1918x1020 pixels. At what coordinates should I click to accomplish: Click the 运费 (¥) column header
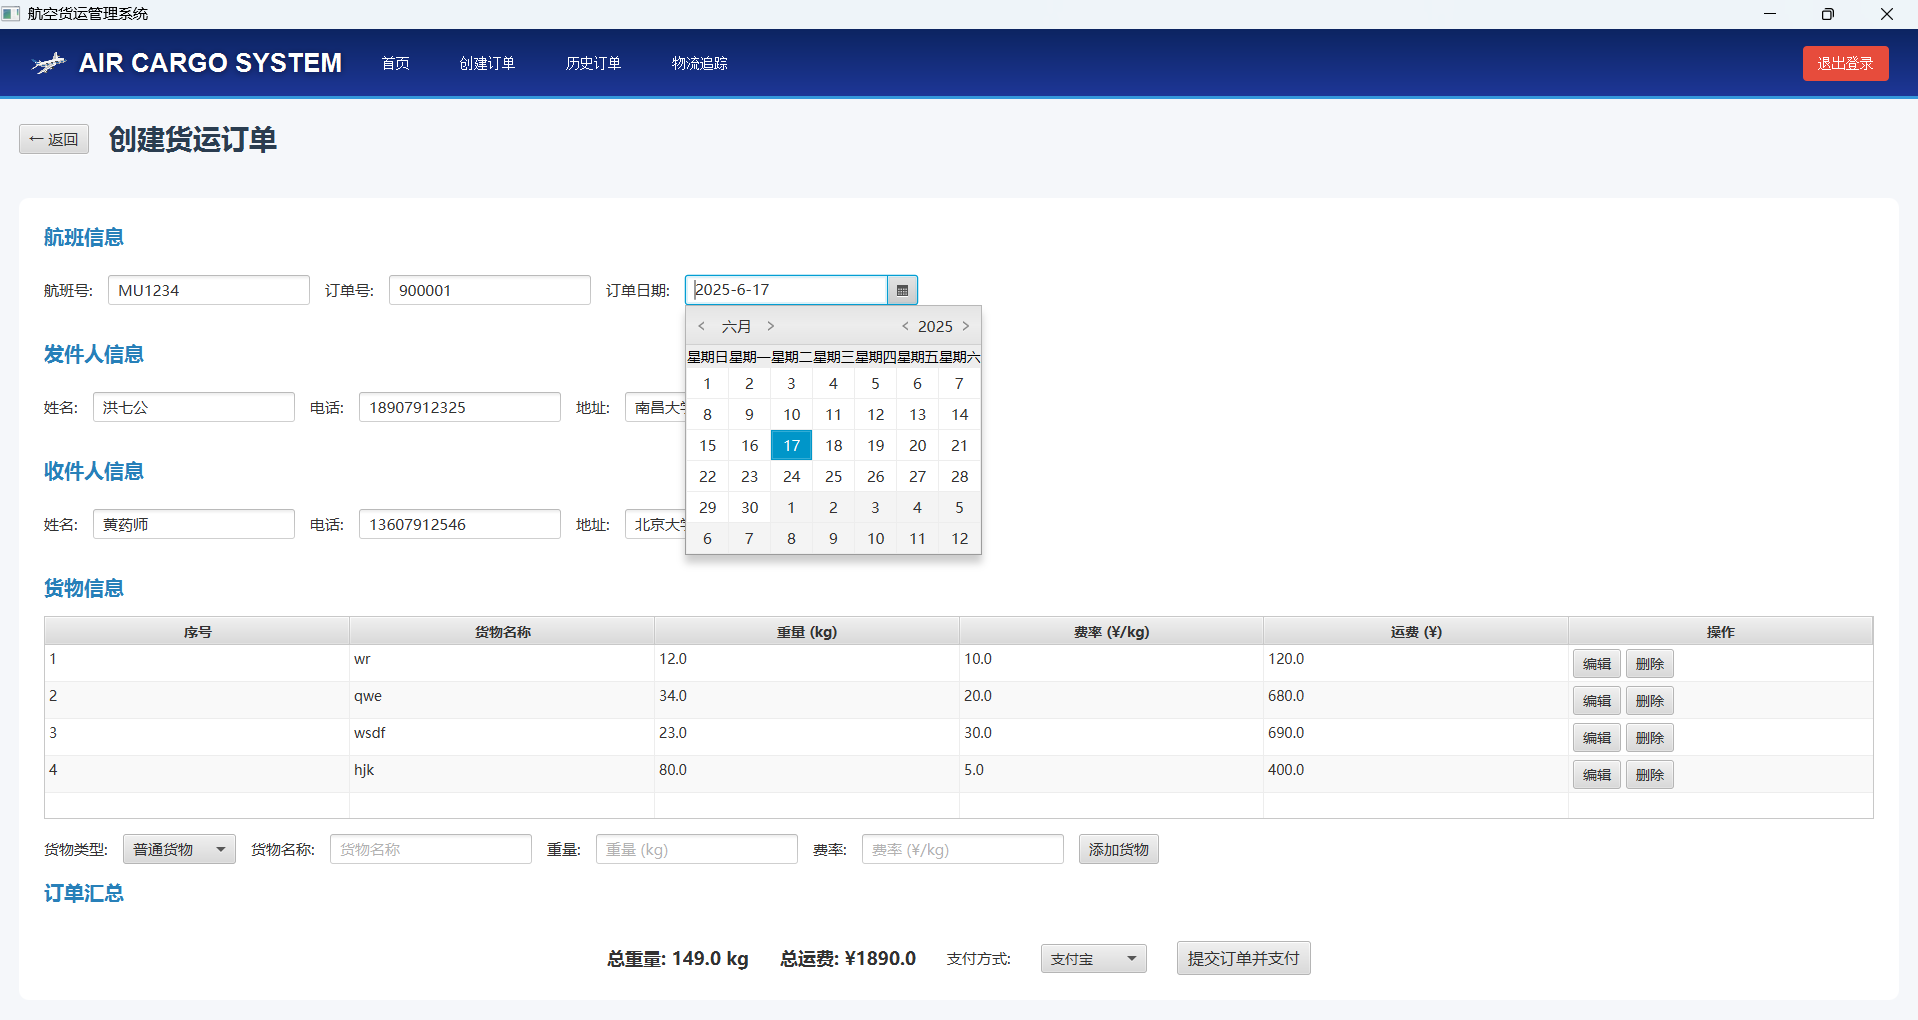(1416, 631)
